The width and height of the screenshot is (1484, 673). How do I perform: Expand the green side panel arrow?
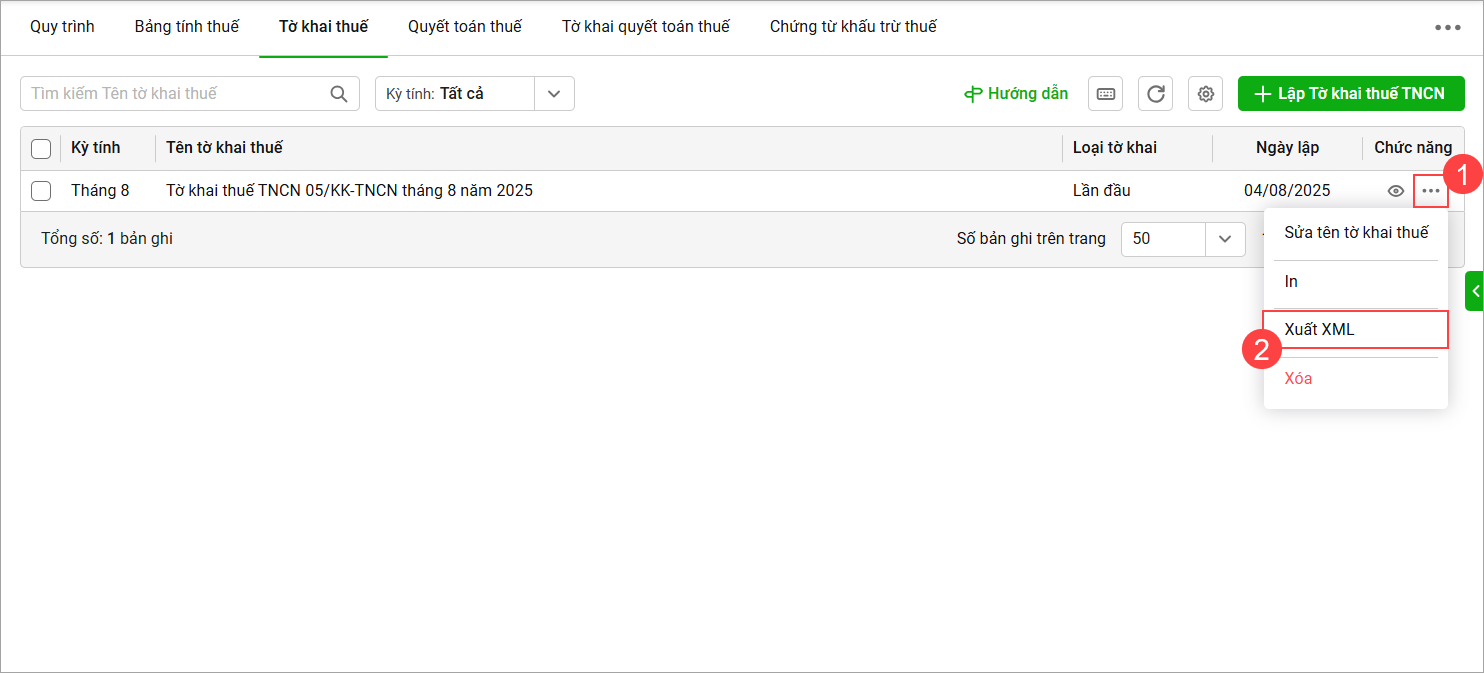[1475, 291]
